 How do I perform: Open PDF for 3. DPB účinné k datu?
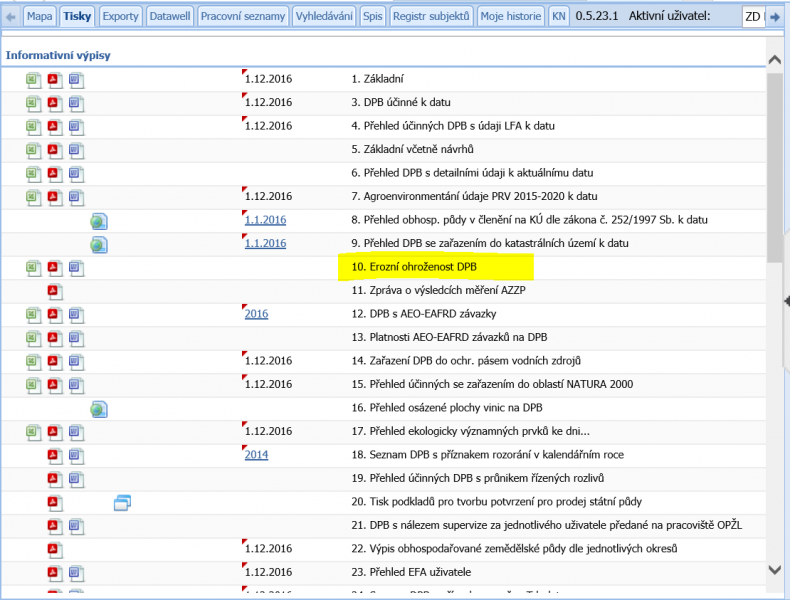click(55, 103)
